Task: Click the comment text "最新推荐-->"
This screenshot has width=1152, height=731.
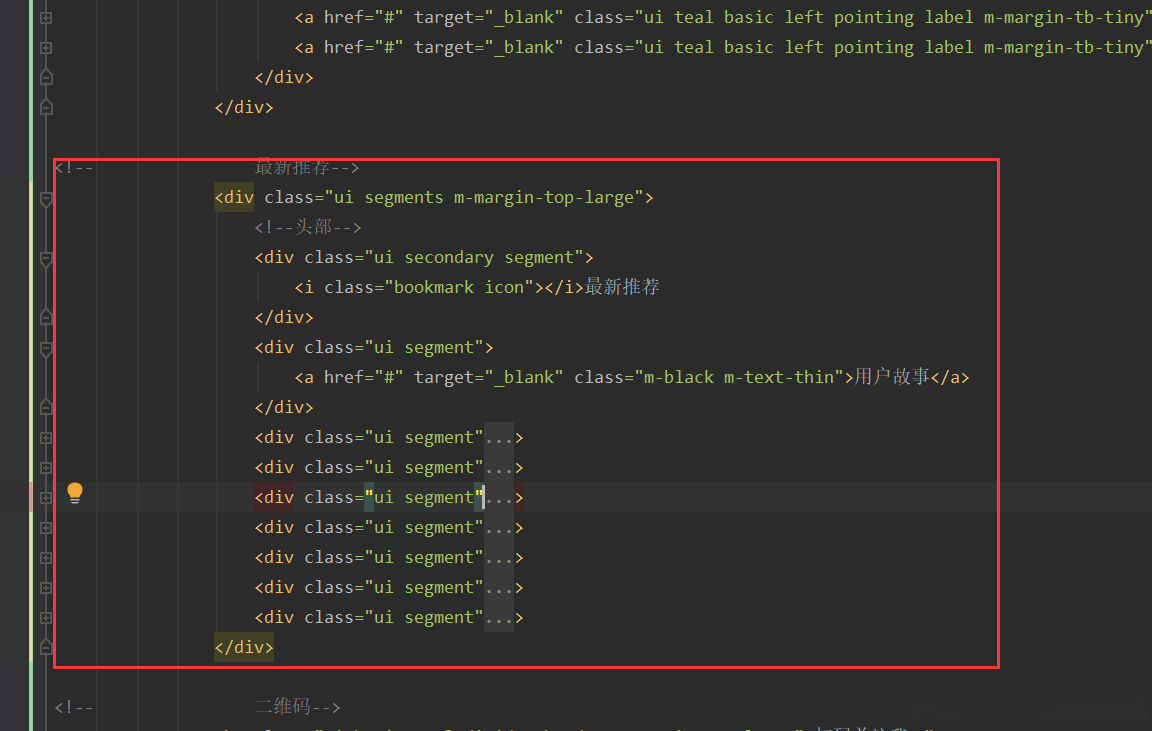Action: (307, 168)
